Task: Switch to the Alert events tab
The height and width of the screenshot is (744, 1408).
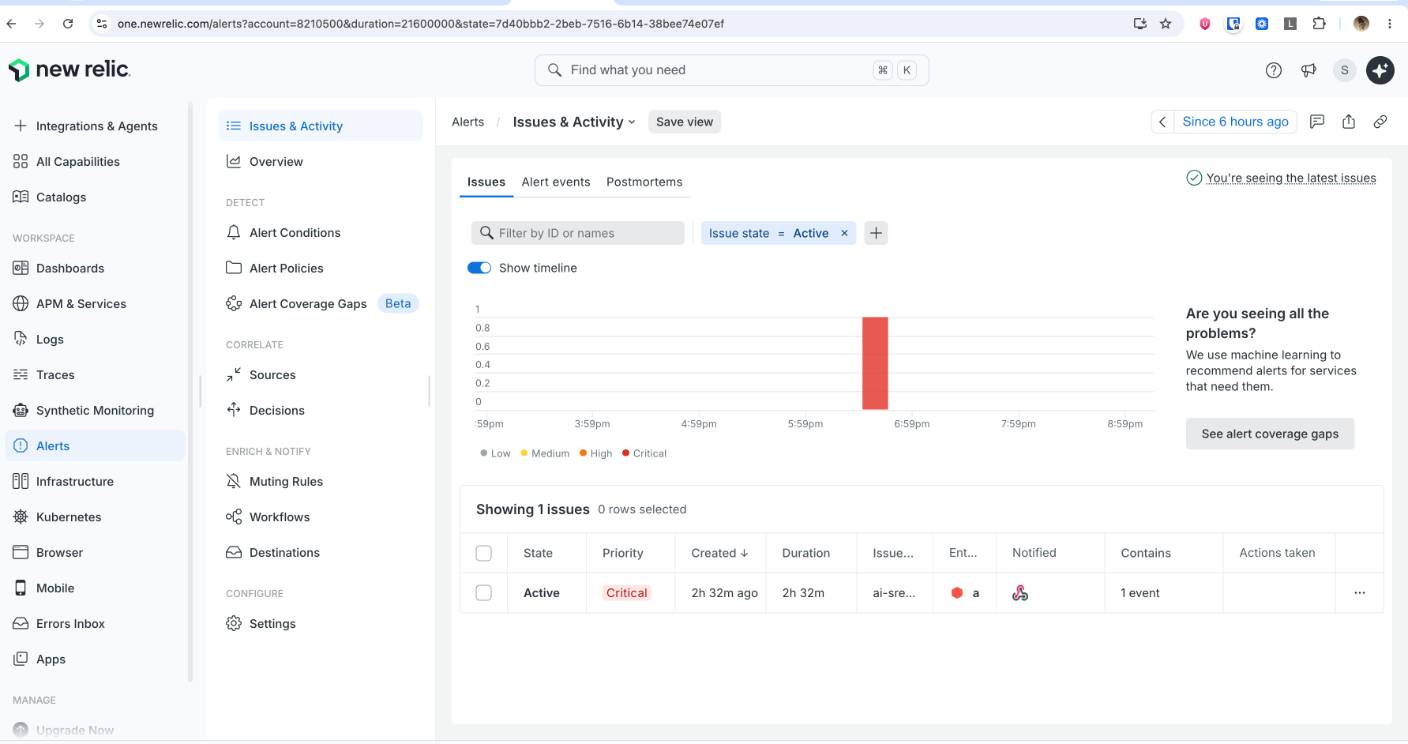Action: click(x=556, y=182)
